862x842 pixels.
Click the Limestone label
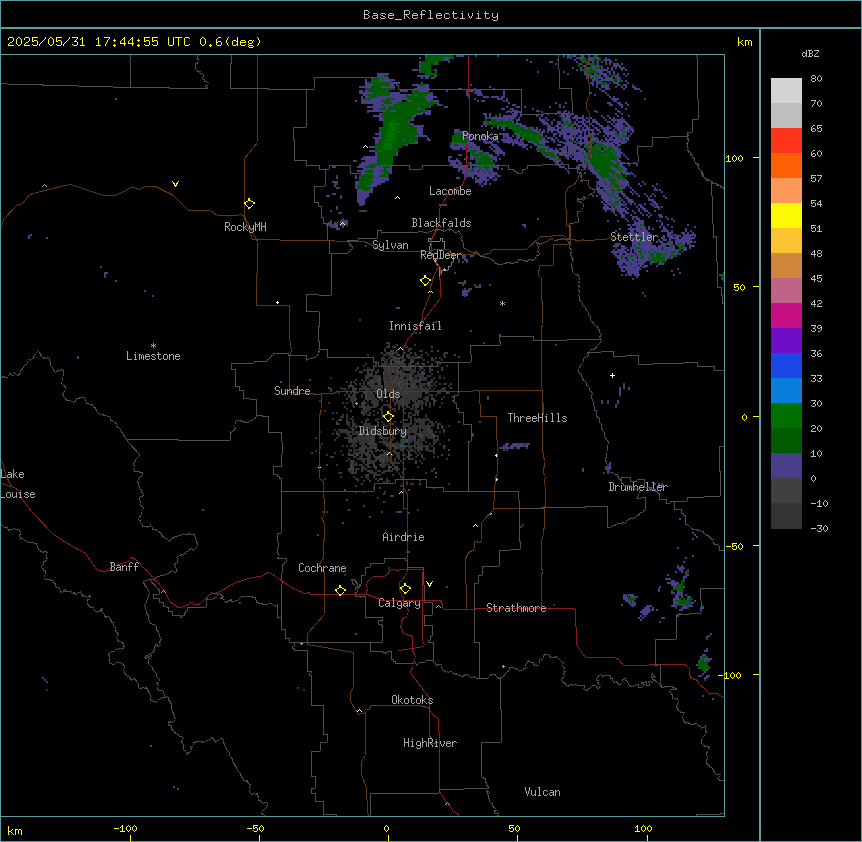click(153, 356)
